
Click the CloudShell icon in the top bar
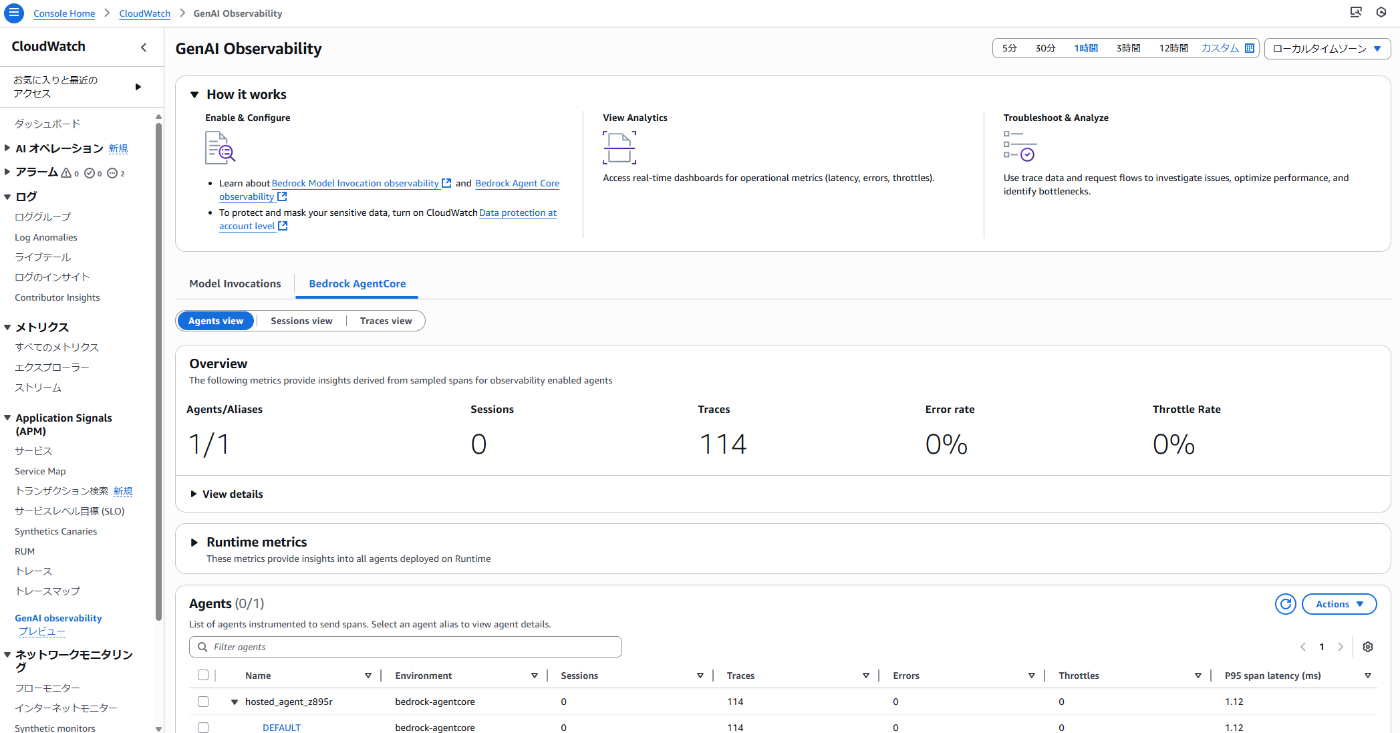[x=1356, y=13]
